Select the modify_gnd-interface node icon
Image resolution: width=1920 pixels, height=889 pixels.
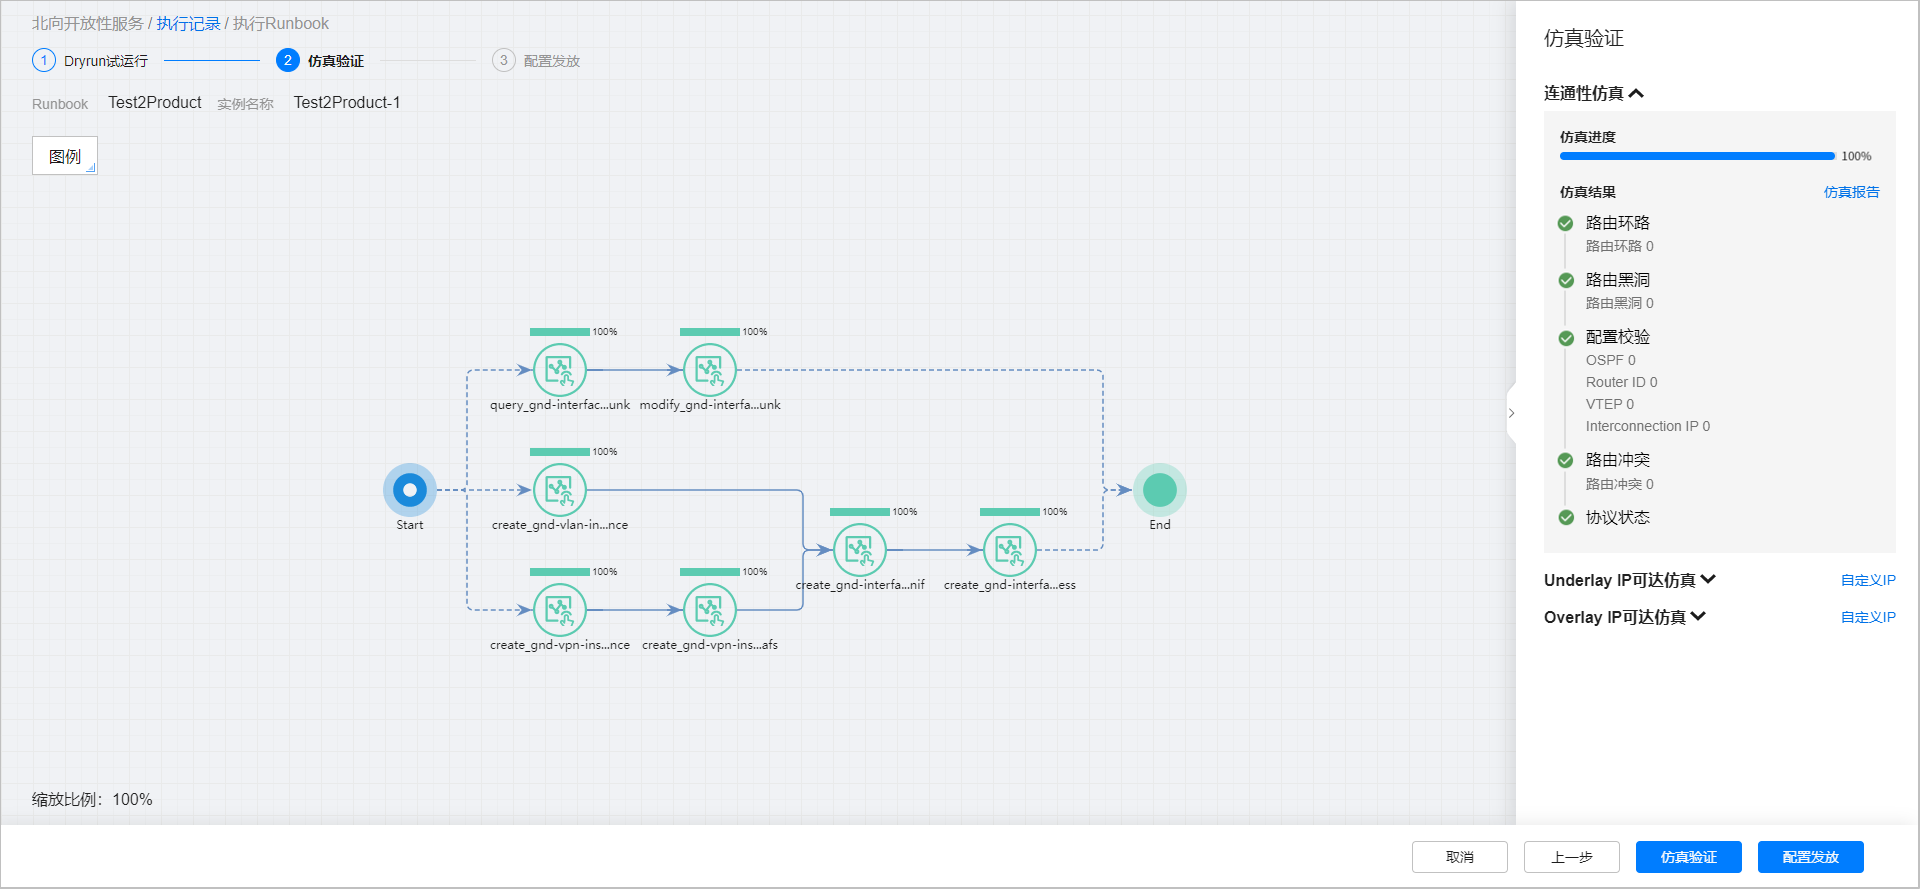709,370
